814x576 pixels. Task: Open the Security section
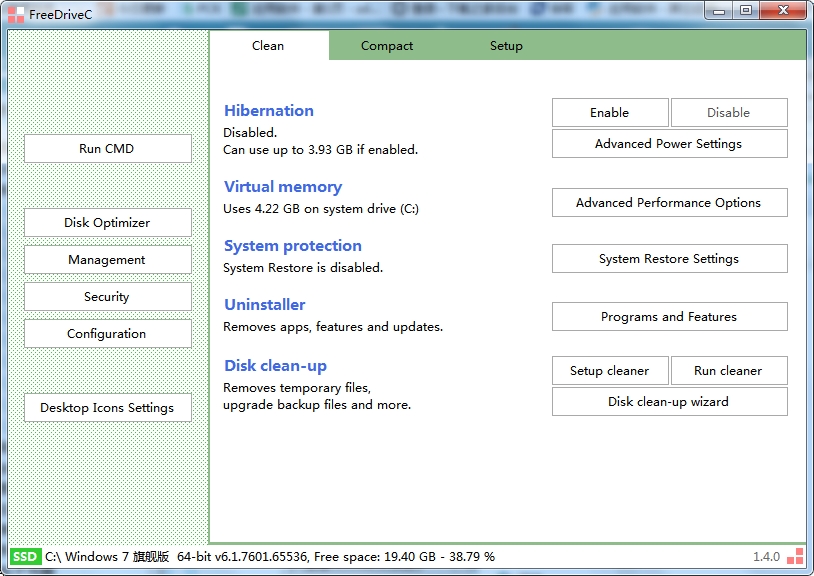pyautogui.click(x=107, y=297)
